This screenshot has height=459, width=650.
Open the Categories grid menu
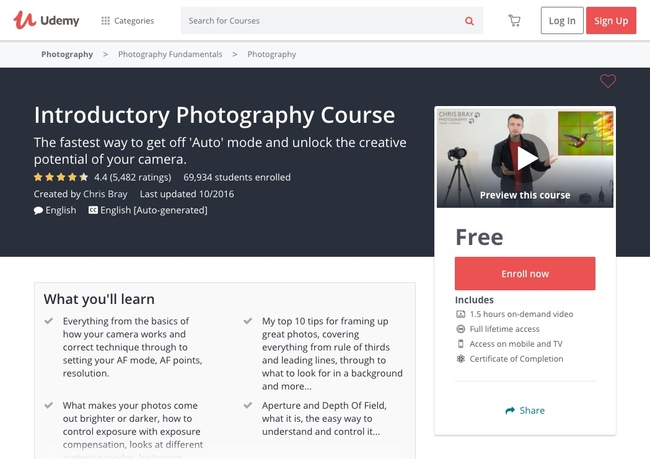[106, 21]
